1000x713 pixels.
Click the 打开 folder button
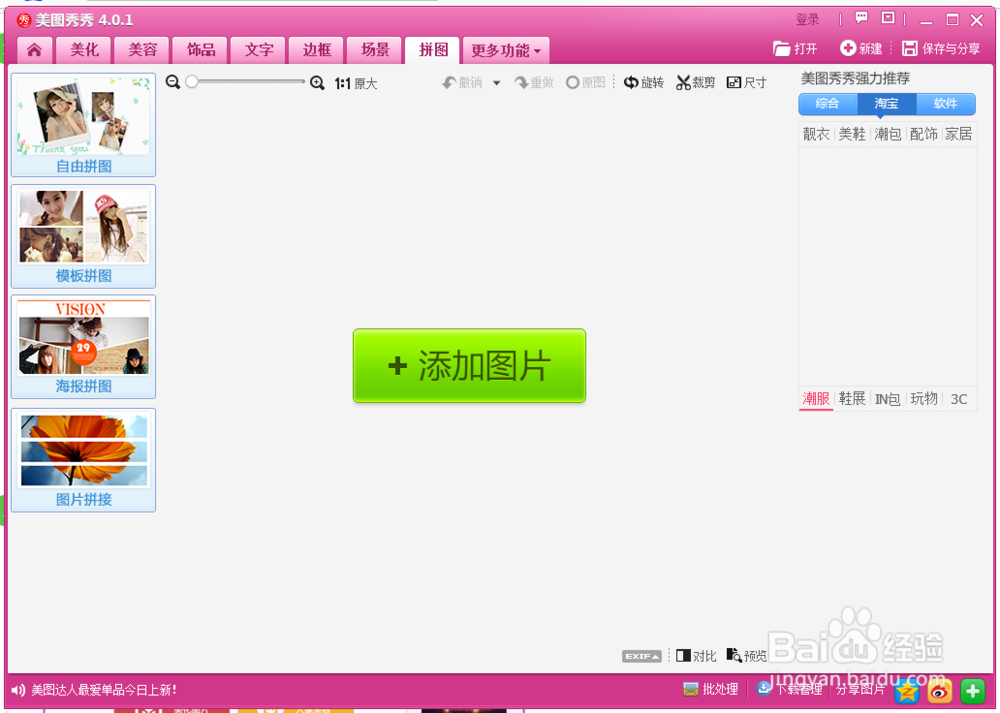tap(795, 48)
